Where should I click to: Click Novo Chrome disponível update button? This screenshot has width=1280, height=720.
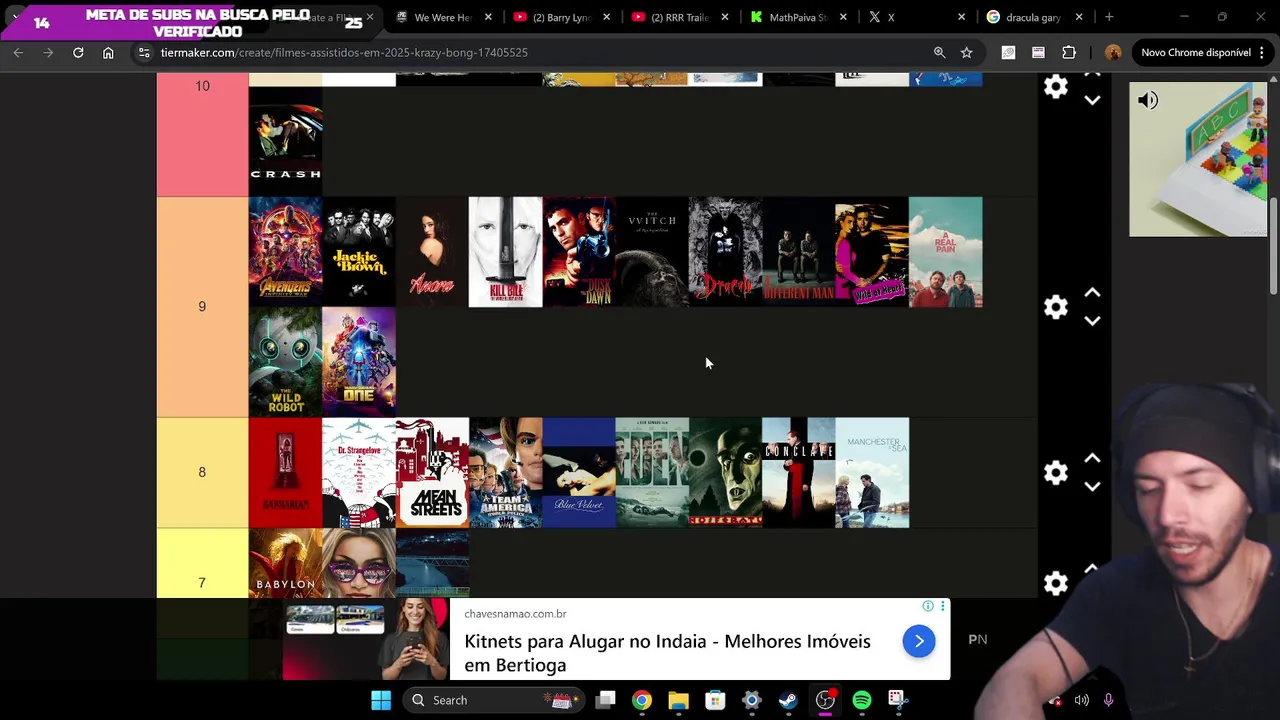pos(1195,52)
